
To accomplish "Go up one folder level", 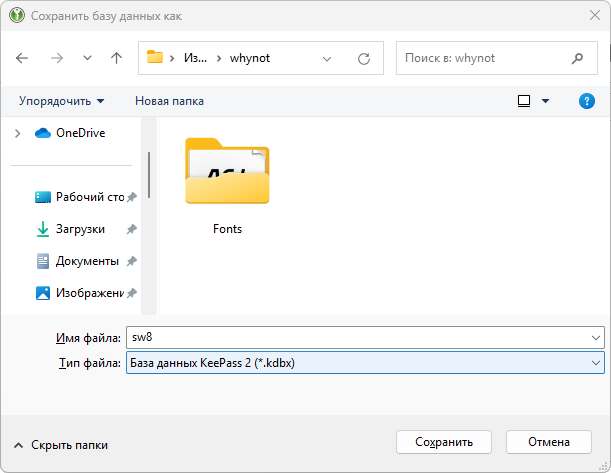I will tap(116, 58).
